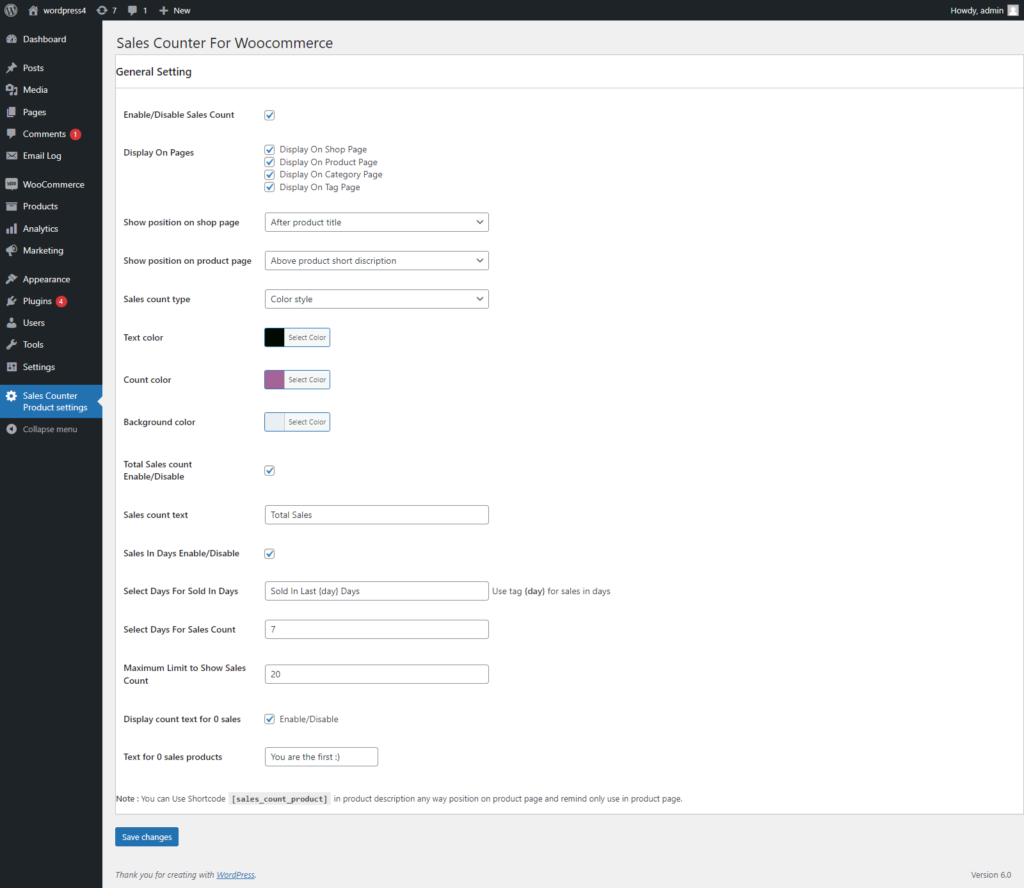Open the comments bubble icon in admin bar
The width and height of the screenshot is (1024, 888).
(133, 10)
